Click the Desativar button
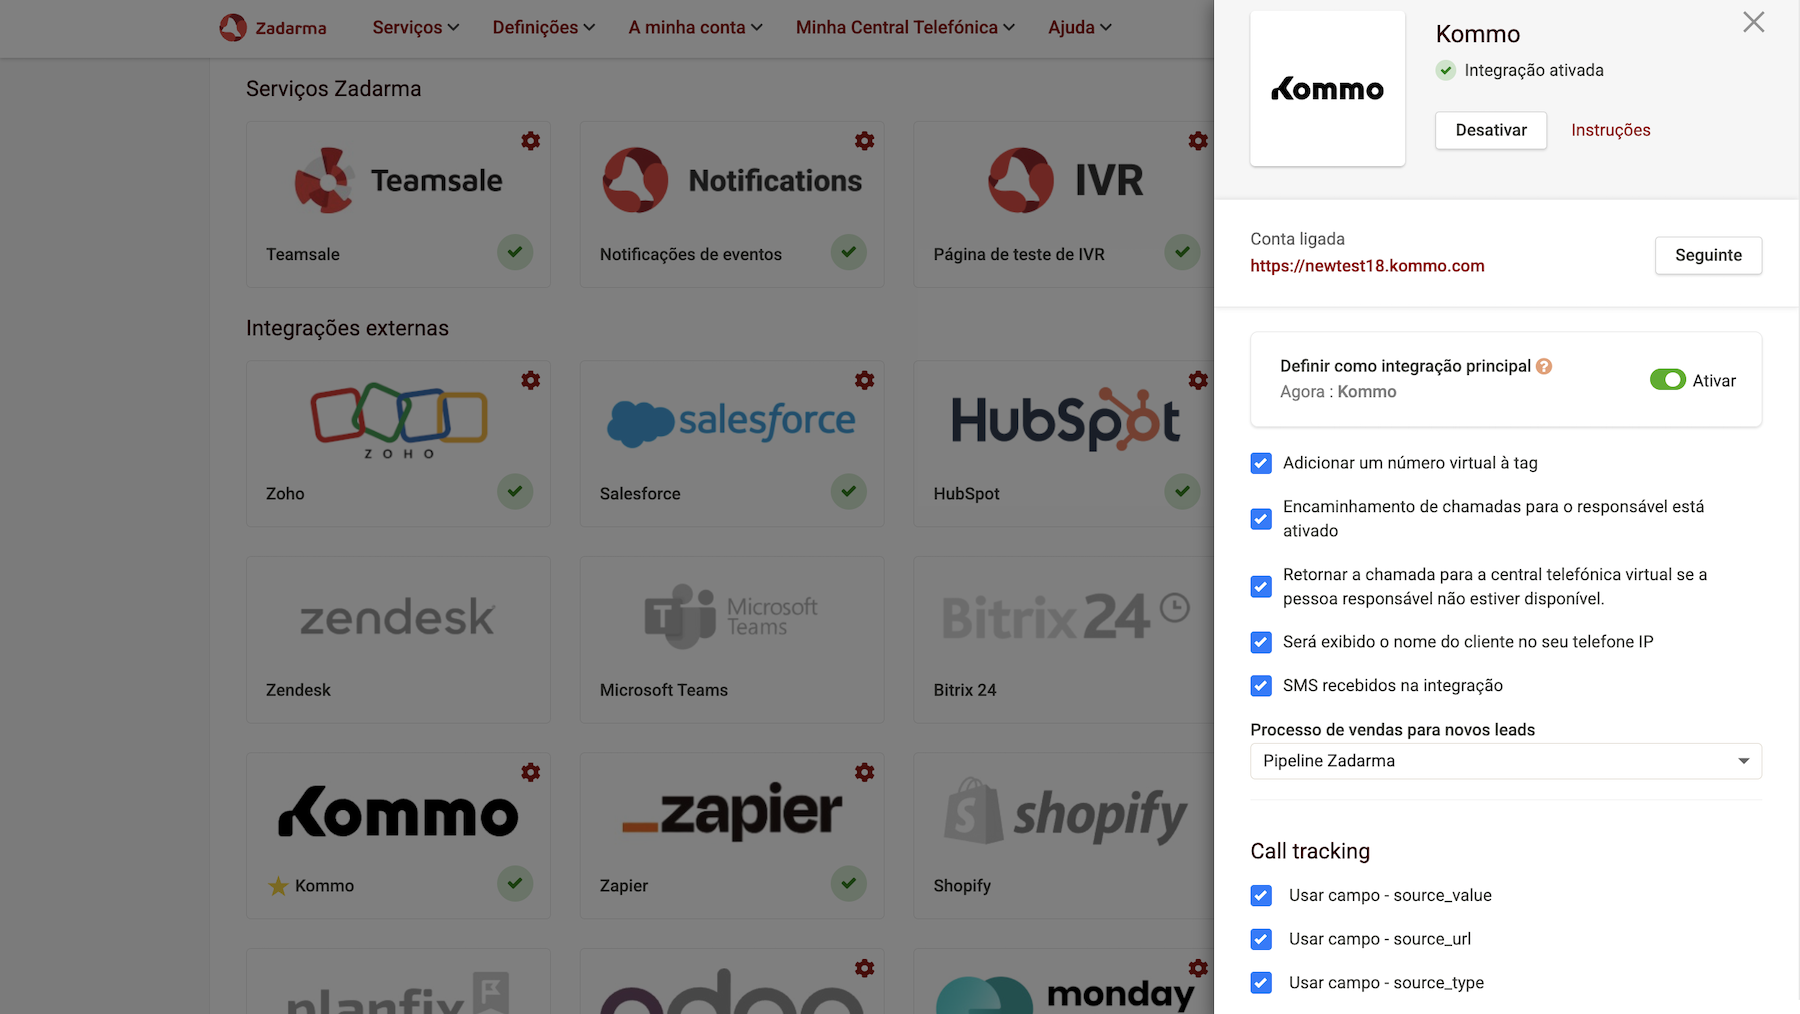Image resolution: width=1800 pixels, height=1014 pixels. pos(1491,130)
